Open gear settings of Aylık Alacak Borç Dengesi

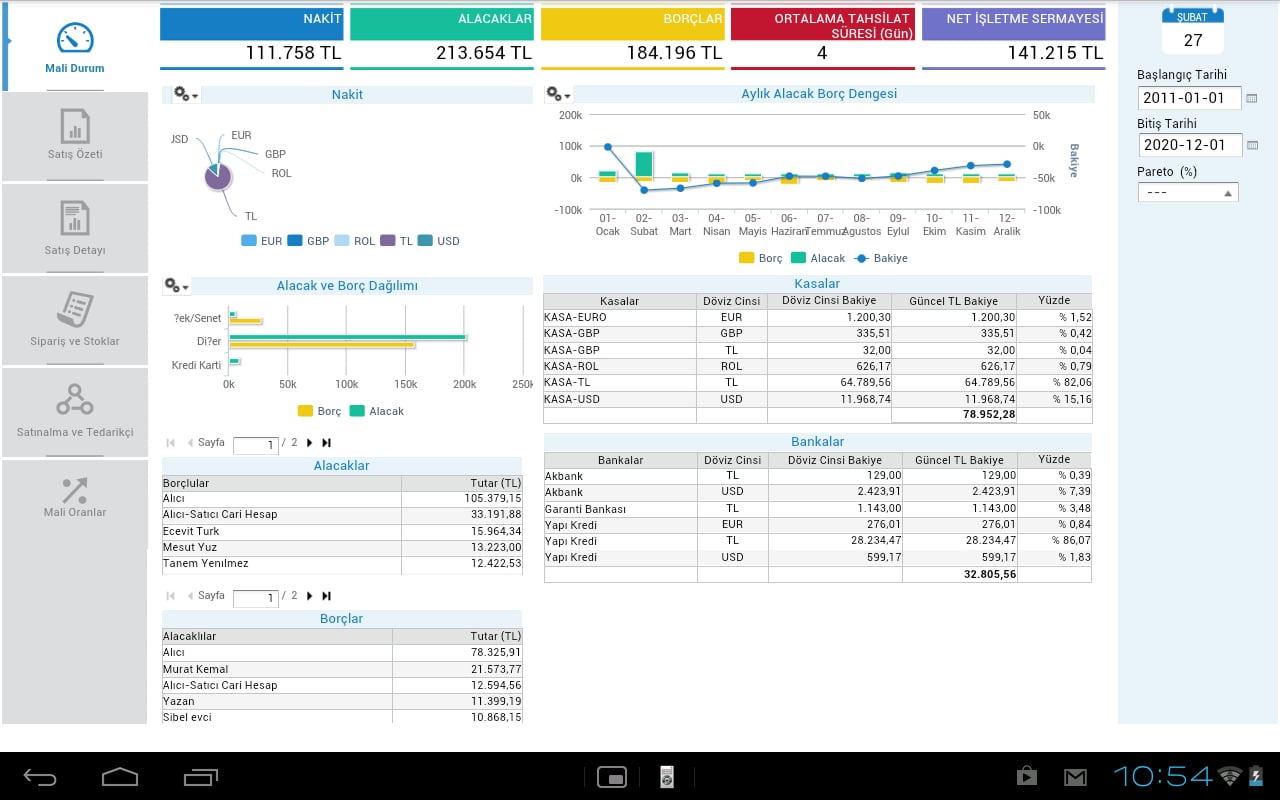tap(558, 94)
